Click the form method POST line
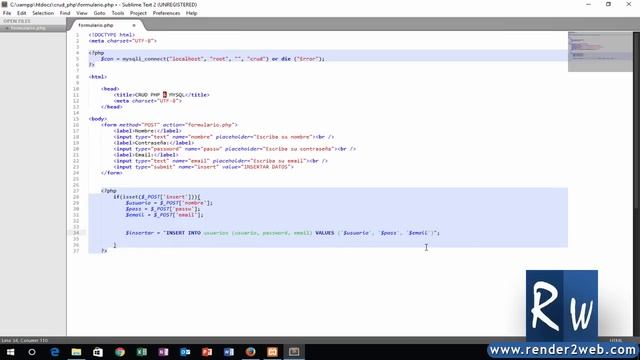Screen dimensions: 640x360 [x=169, y=125]
